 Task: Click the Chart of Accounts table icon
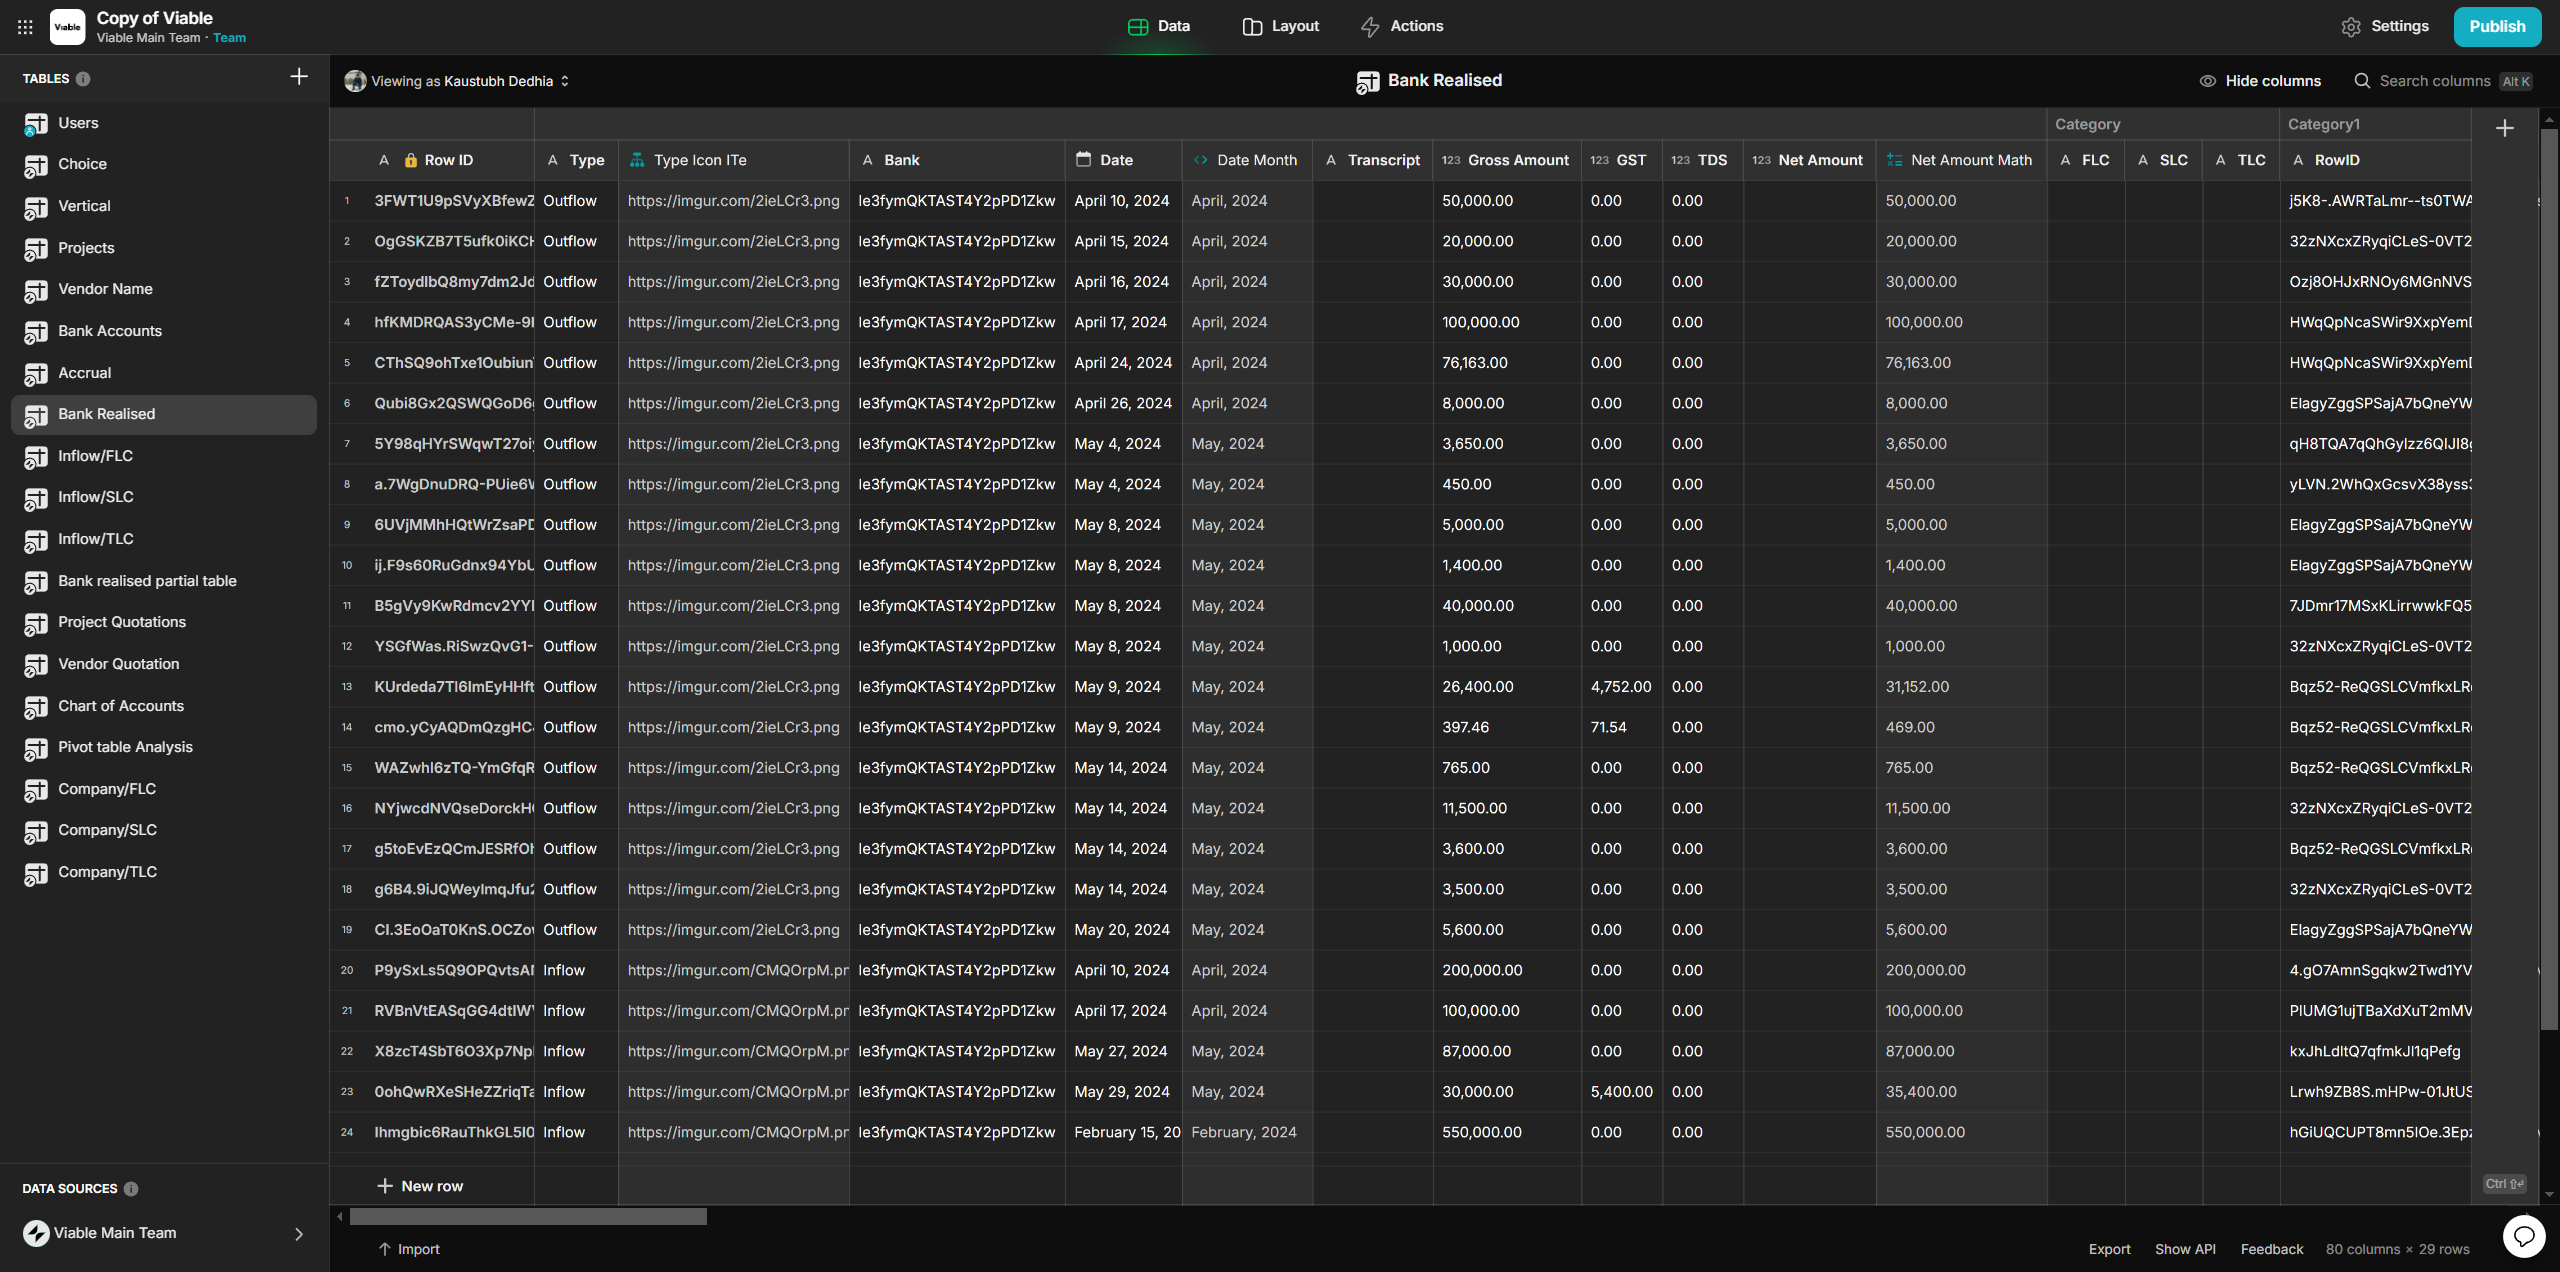coord(36,707)
